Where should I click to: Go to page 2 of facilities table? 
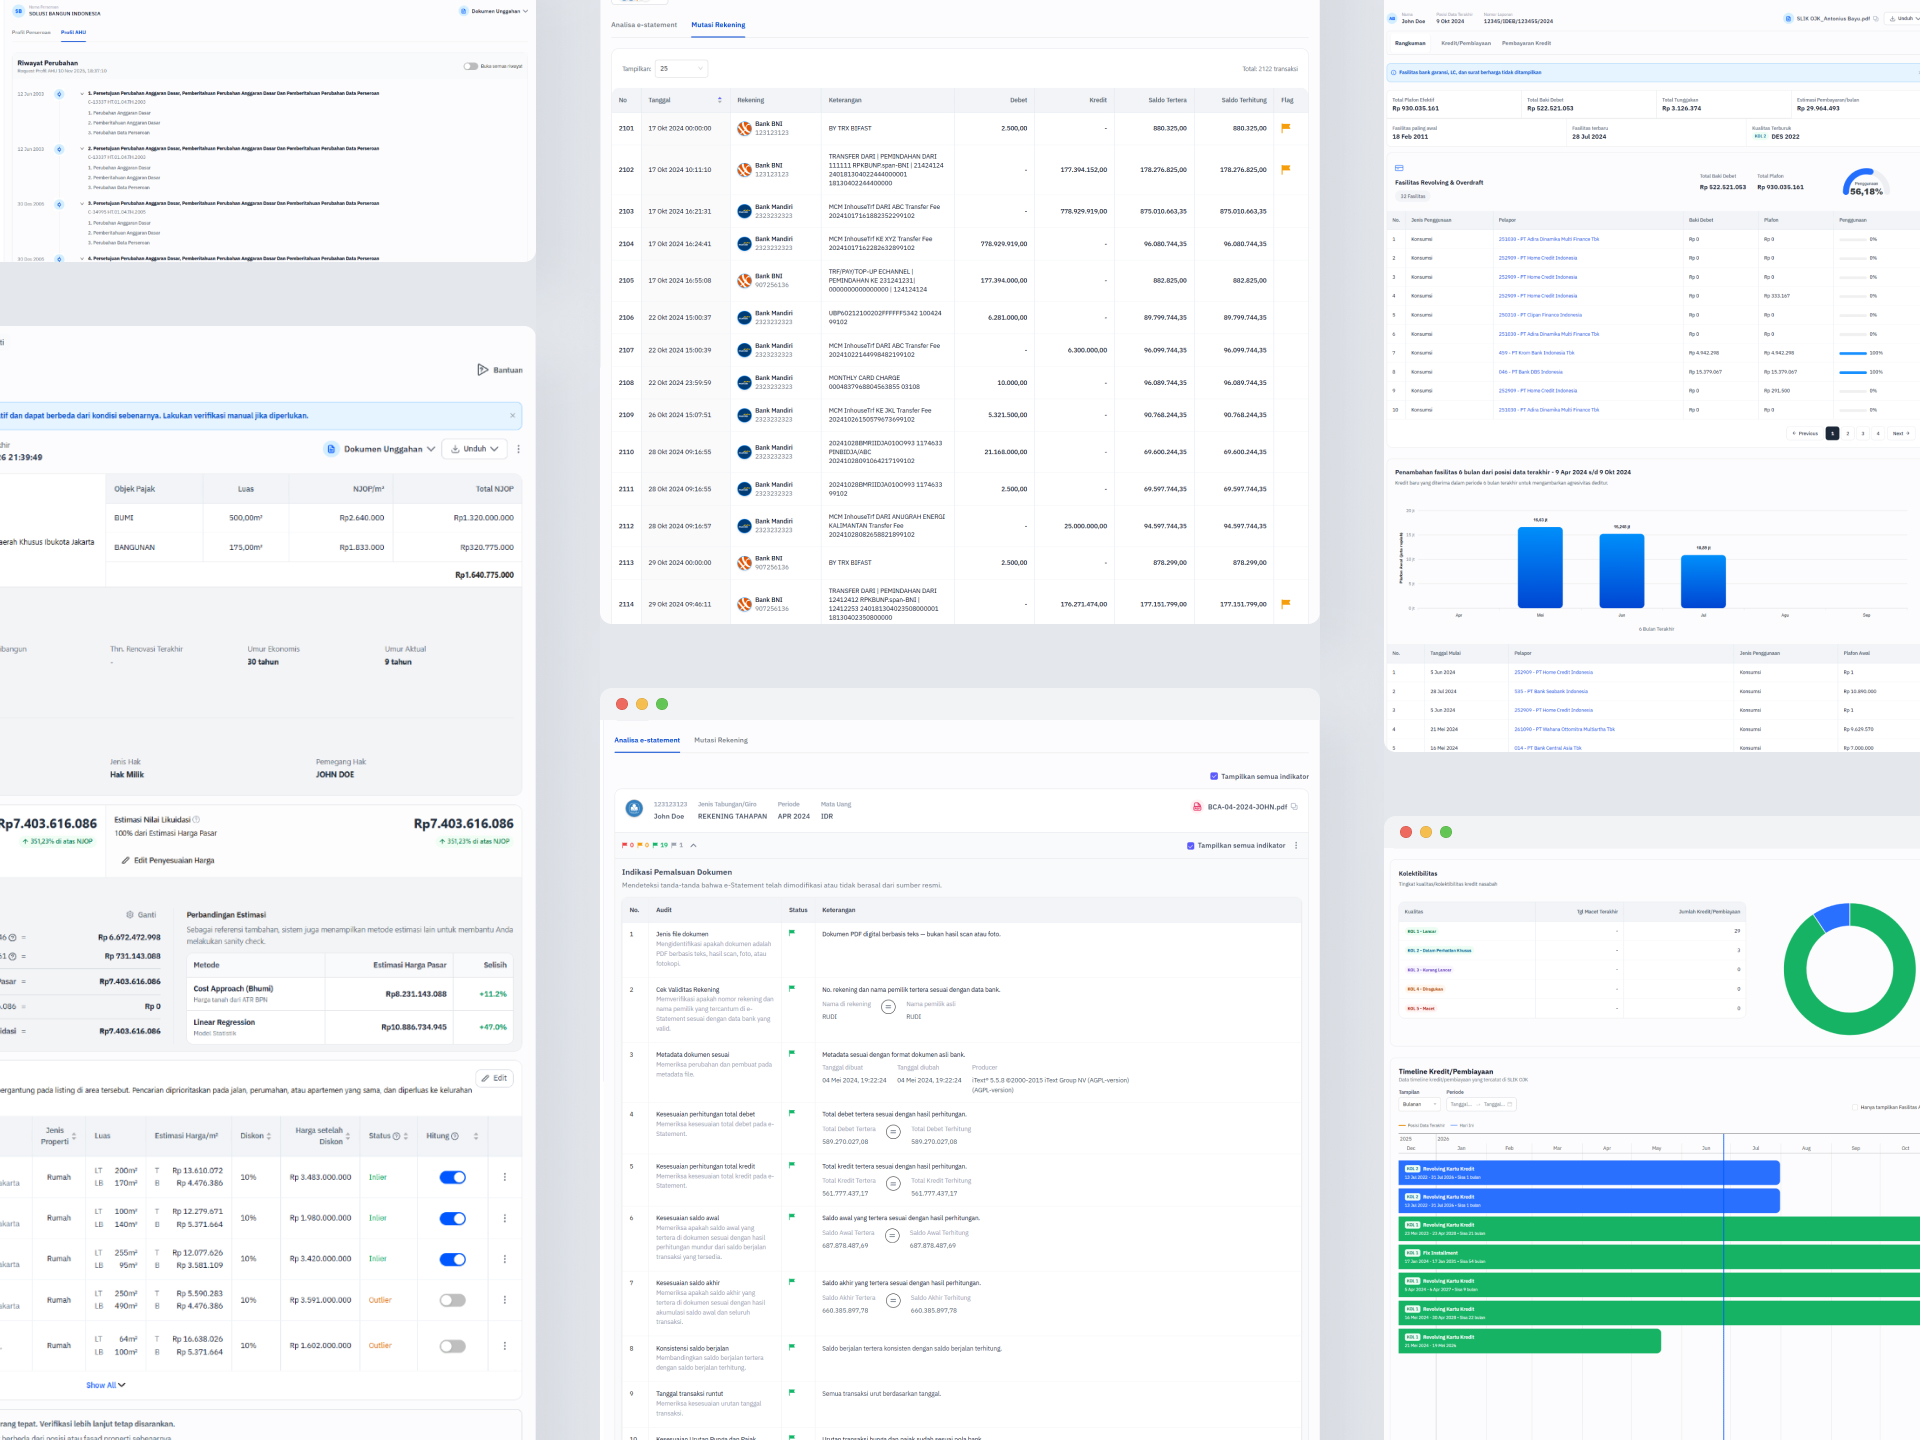coord(1848,433)
